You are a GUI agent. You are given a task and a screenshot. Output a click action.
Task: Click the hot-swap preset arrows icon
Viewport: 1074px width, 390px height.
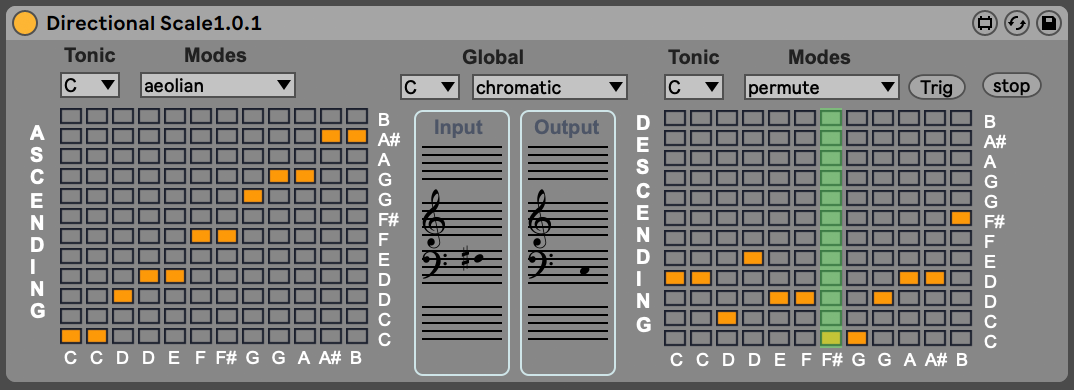(x=1017, y=23)
